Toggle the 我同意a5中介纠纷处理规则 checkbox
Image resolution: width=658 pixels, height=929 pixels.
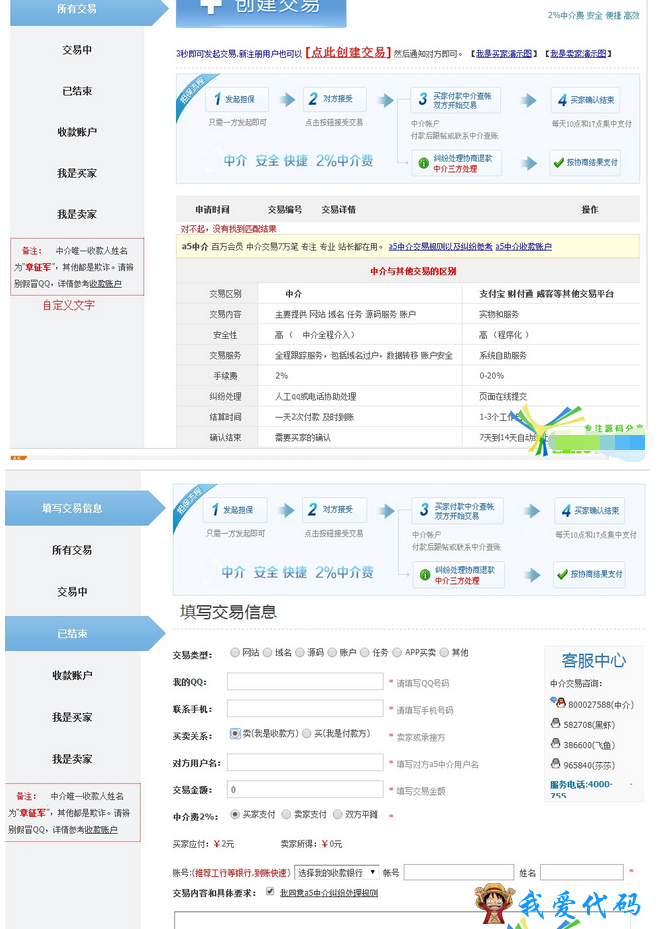coord(270,891)
